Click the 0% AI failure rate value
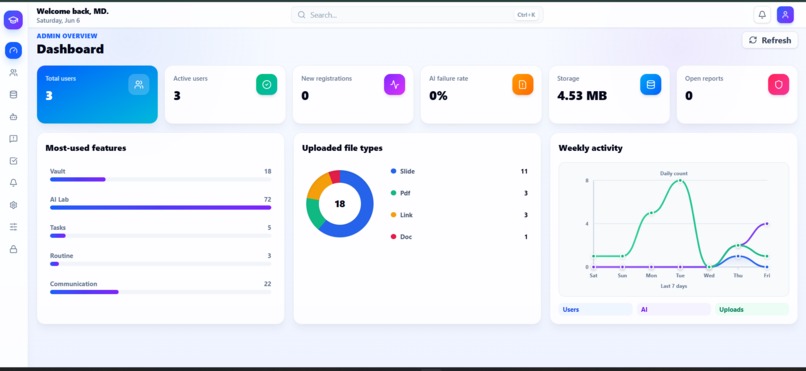The width and height of the screenshot is (806, 371). [438, 96]
